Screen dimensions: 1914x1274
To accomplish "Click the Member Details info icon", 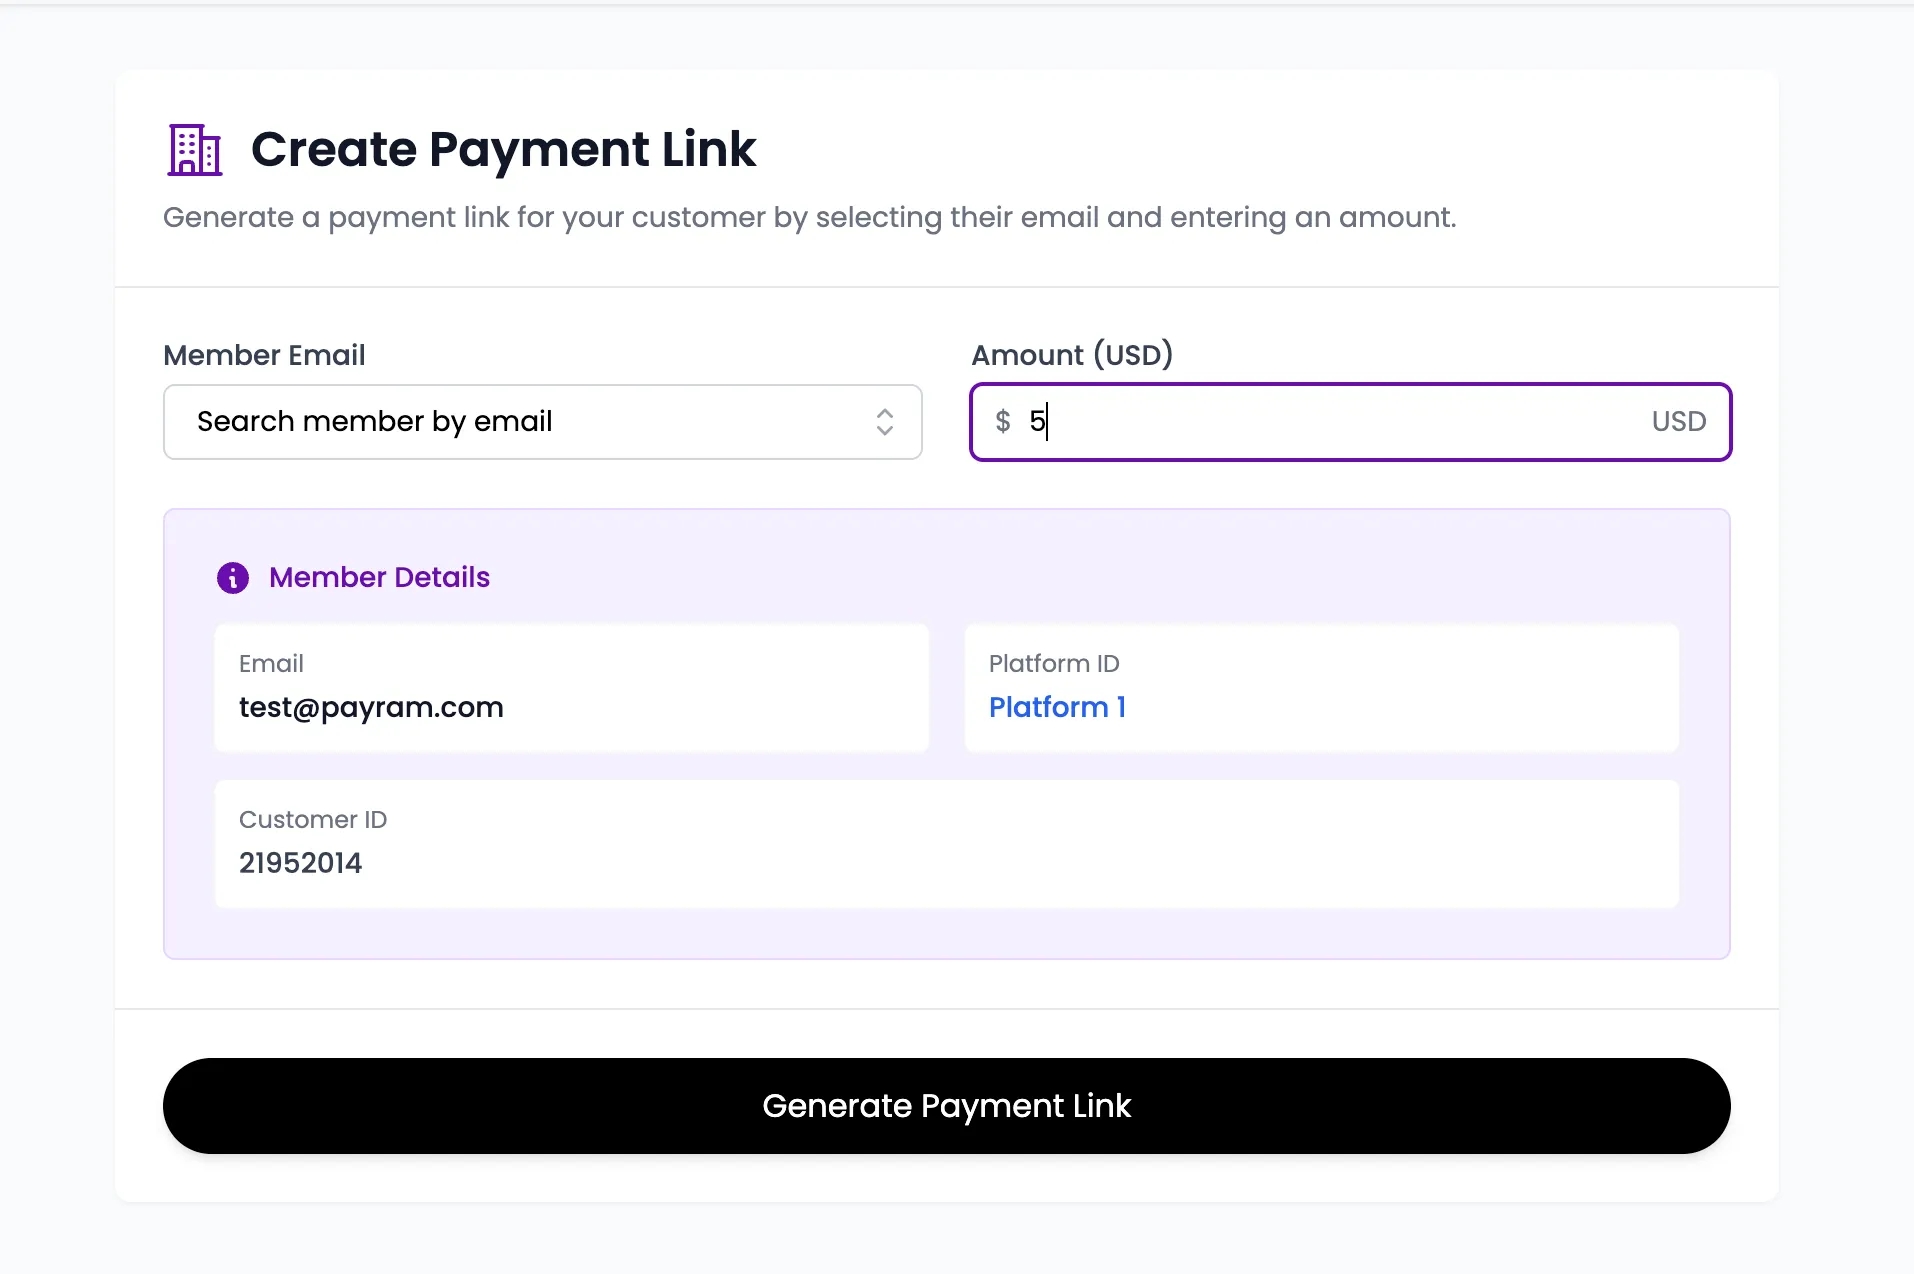I will (x=233, y=578).
